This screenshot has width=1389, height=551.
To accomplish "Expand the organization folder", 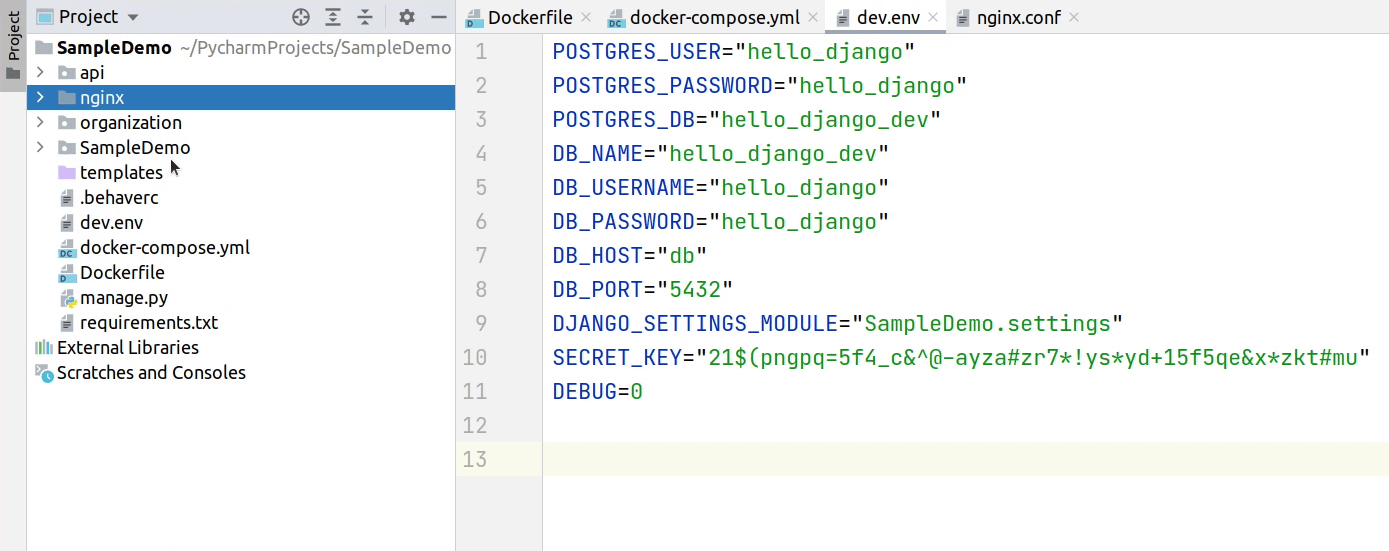I will pos(39,123).
